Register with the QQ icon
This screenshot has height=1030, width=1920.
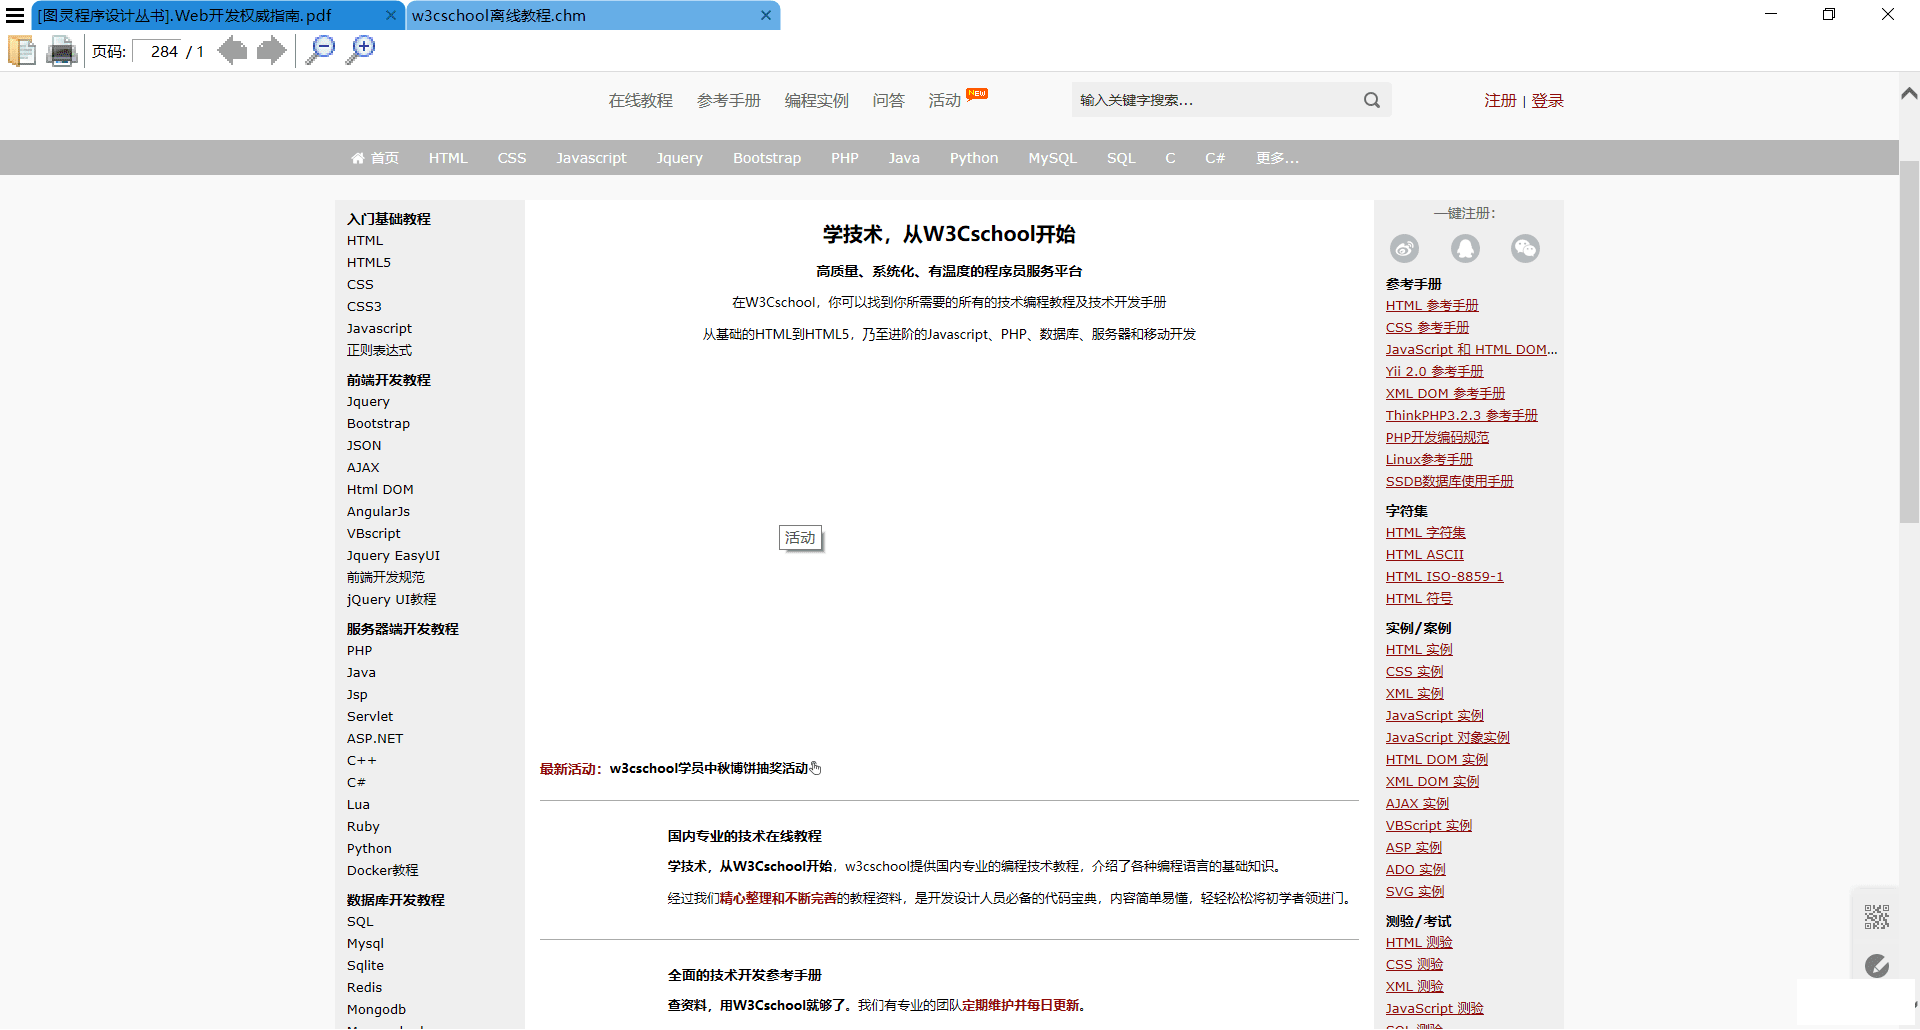click(x=1466, y=248)
